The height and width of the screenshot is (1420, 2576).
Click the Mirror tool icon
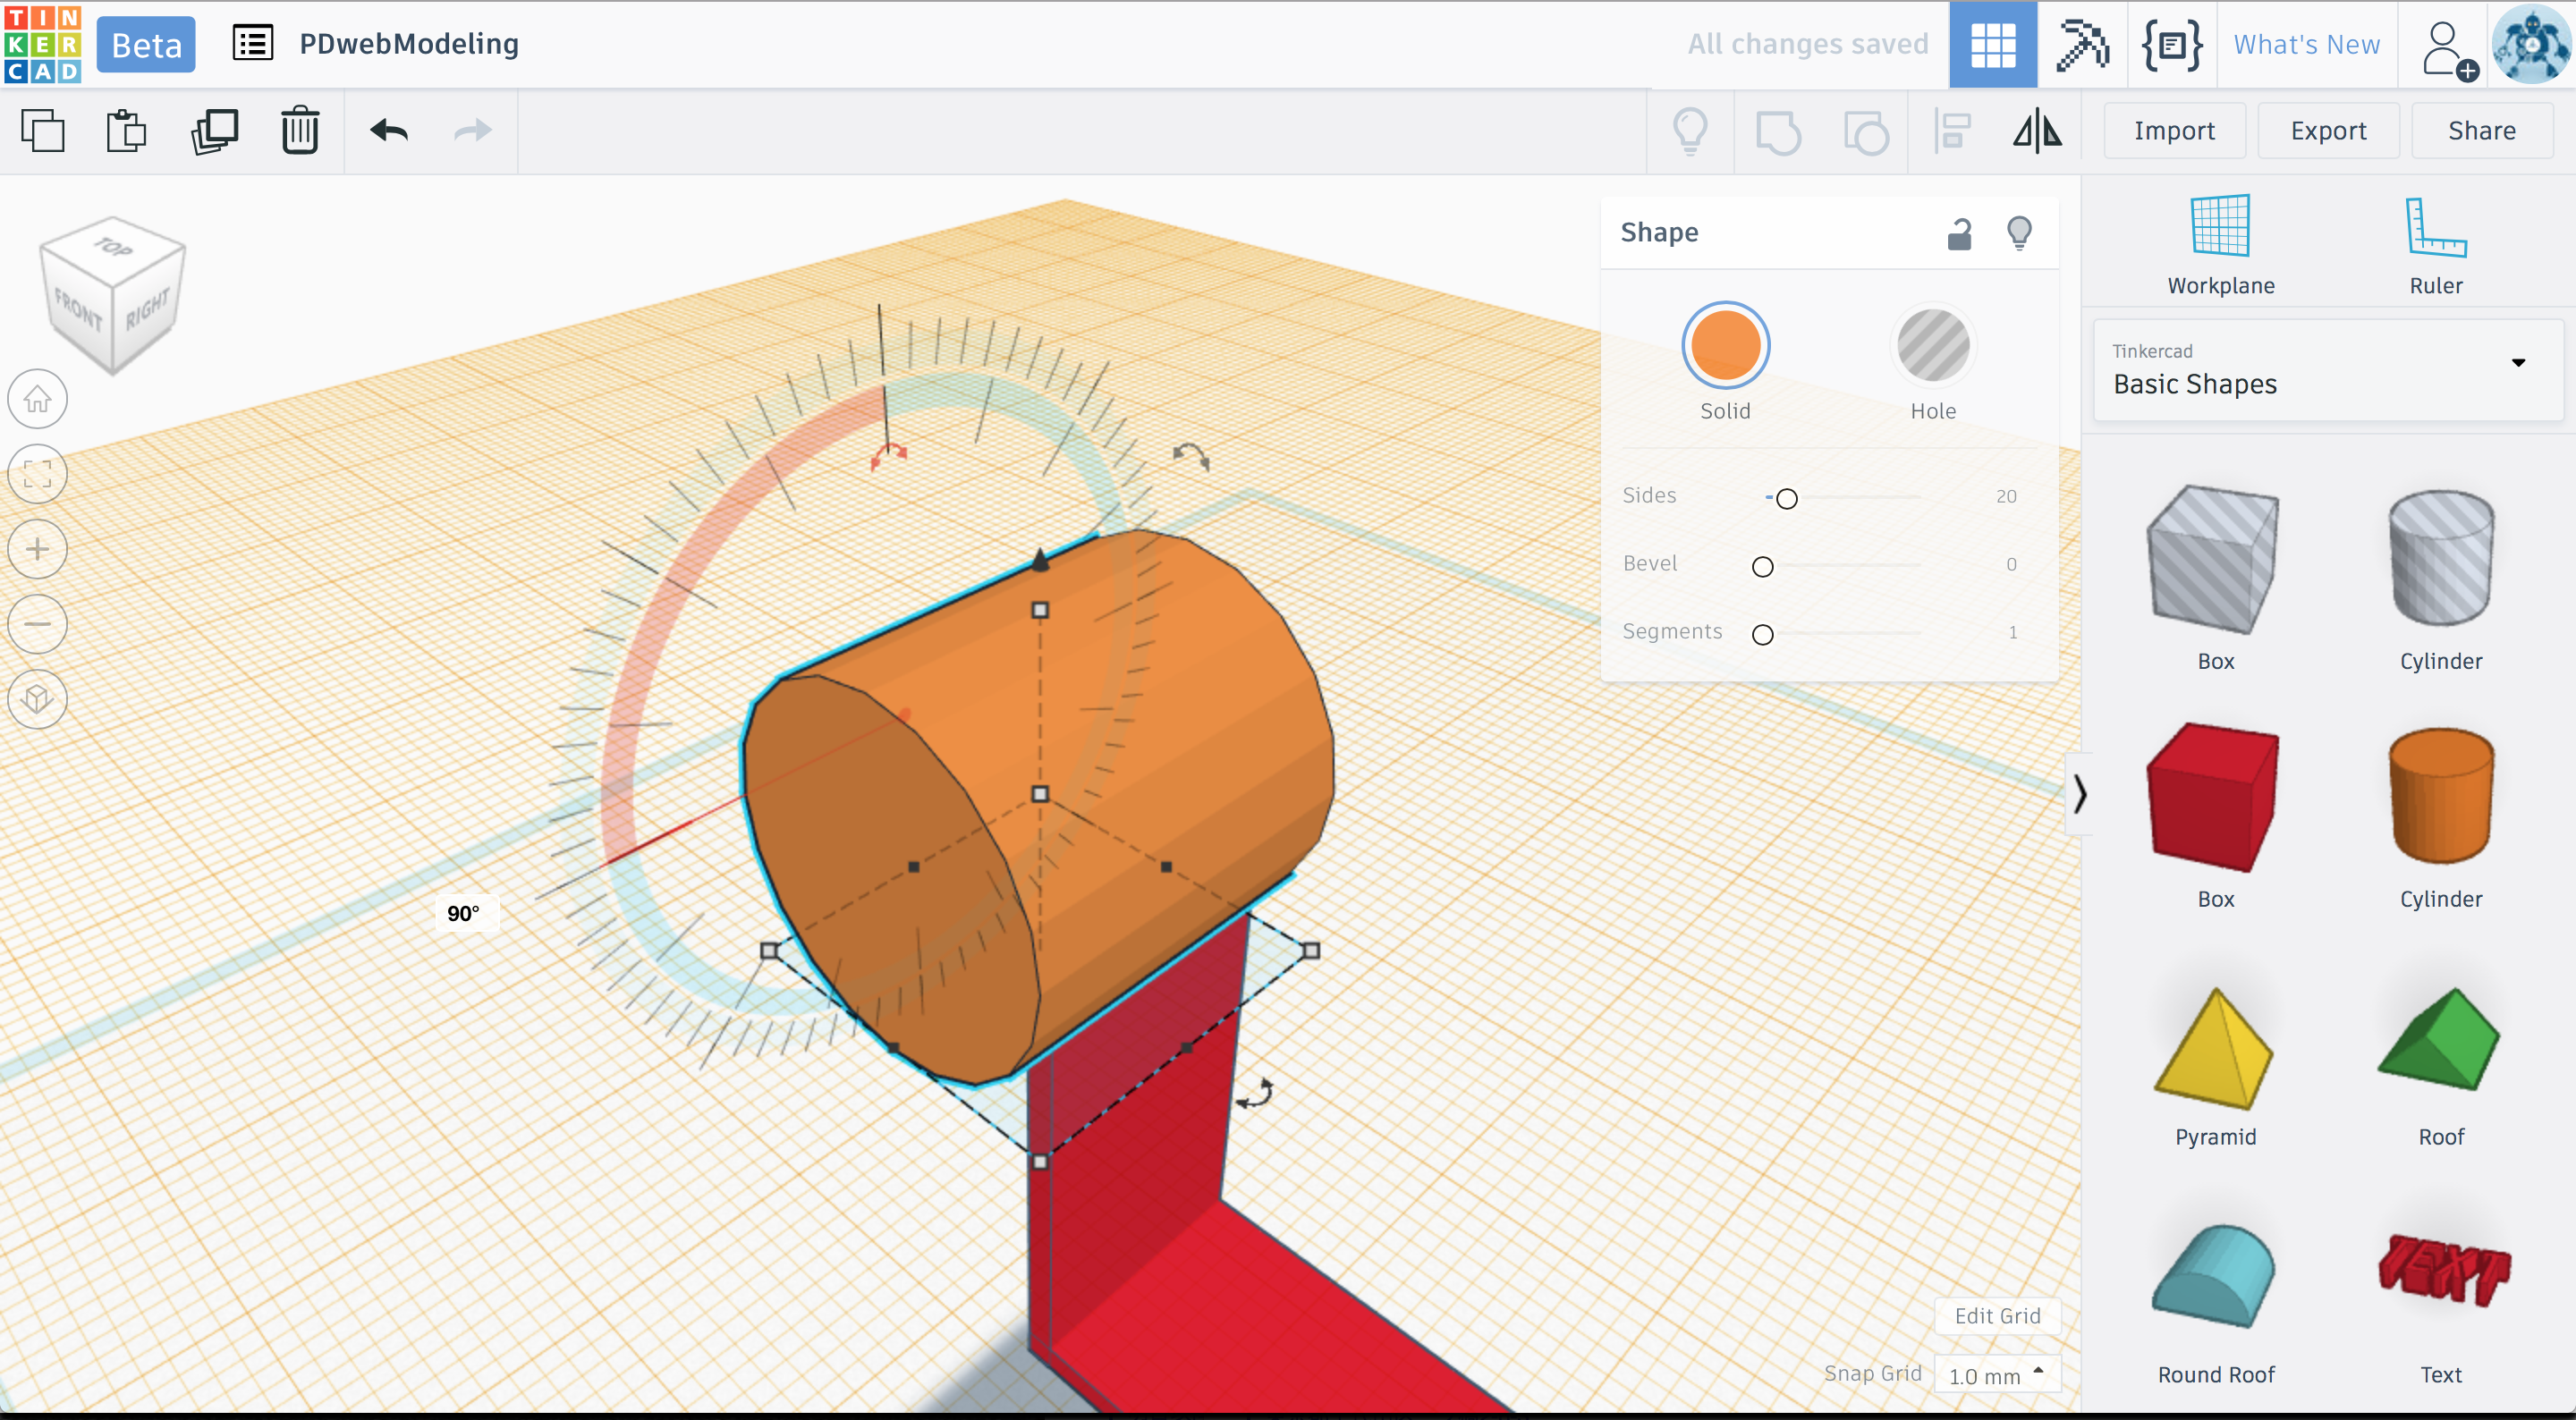(2037, 131)
